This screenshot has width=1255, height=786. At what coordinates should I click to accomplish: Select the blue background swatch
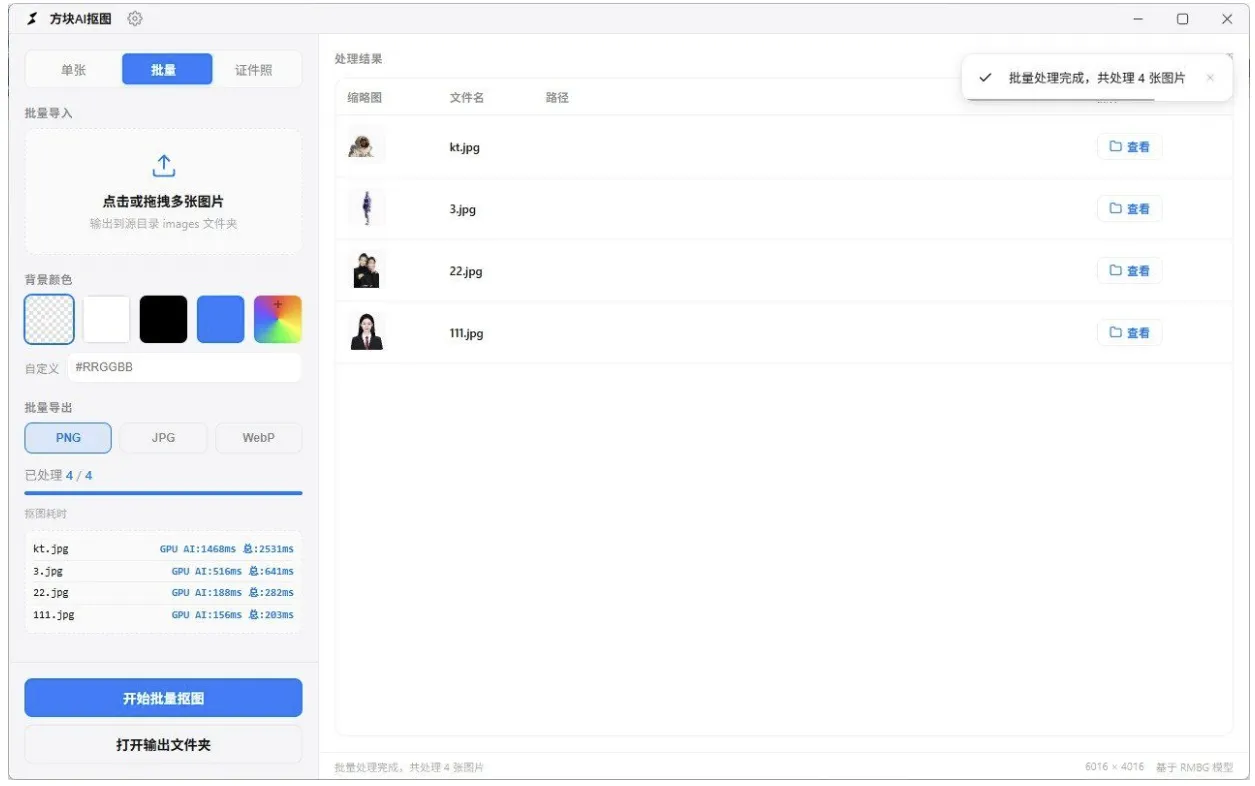click(x=220, y=319)
